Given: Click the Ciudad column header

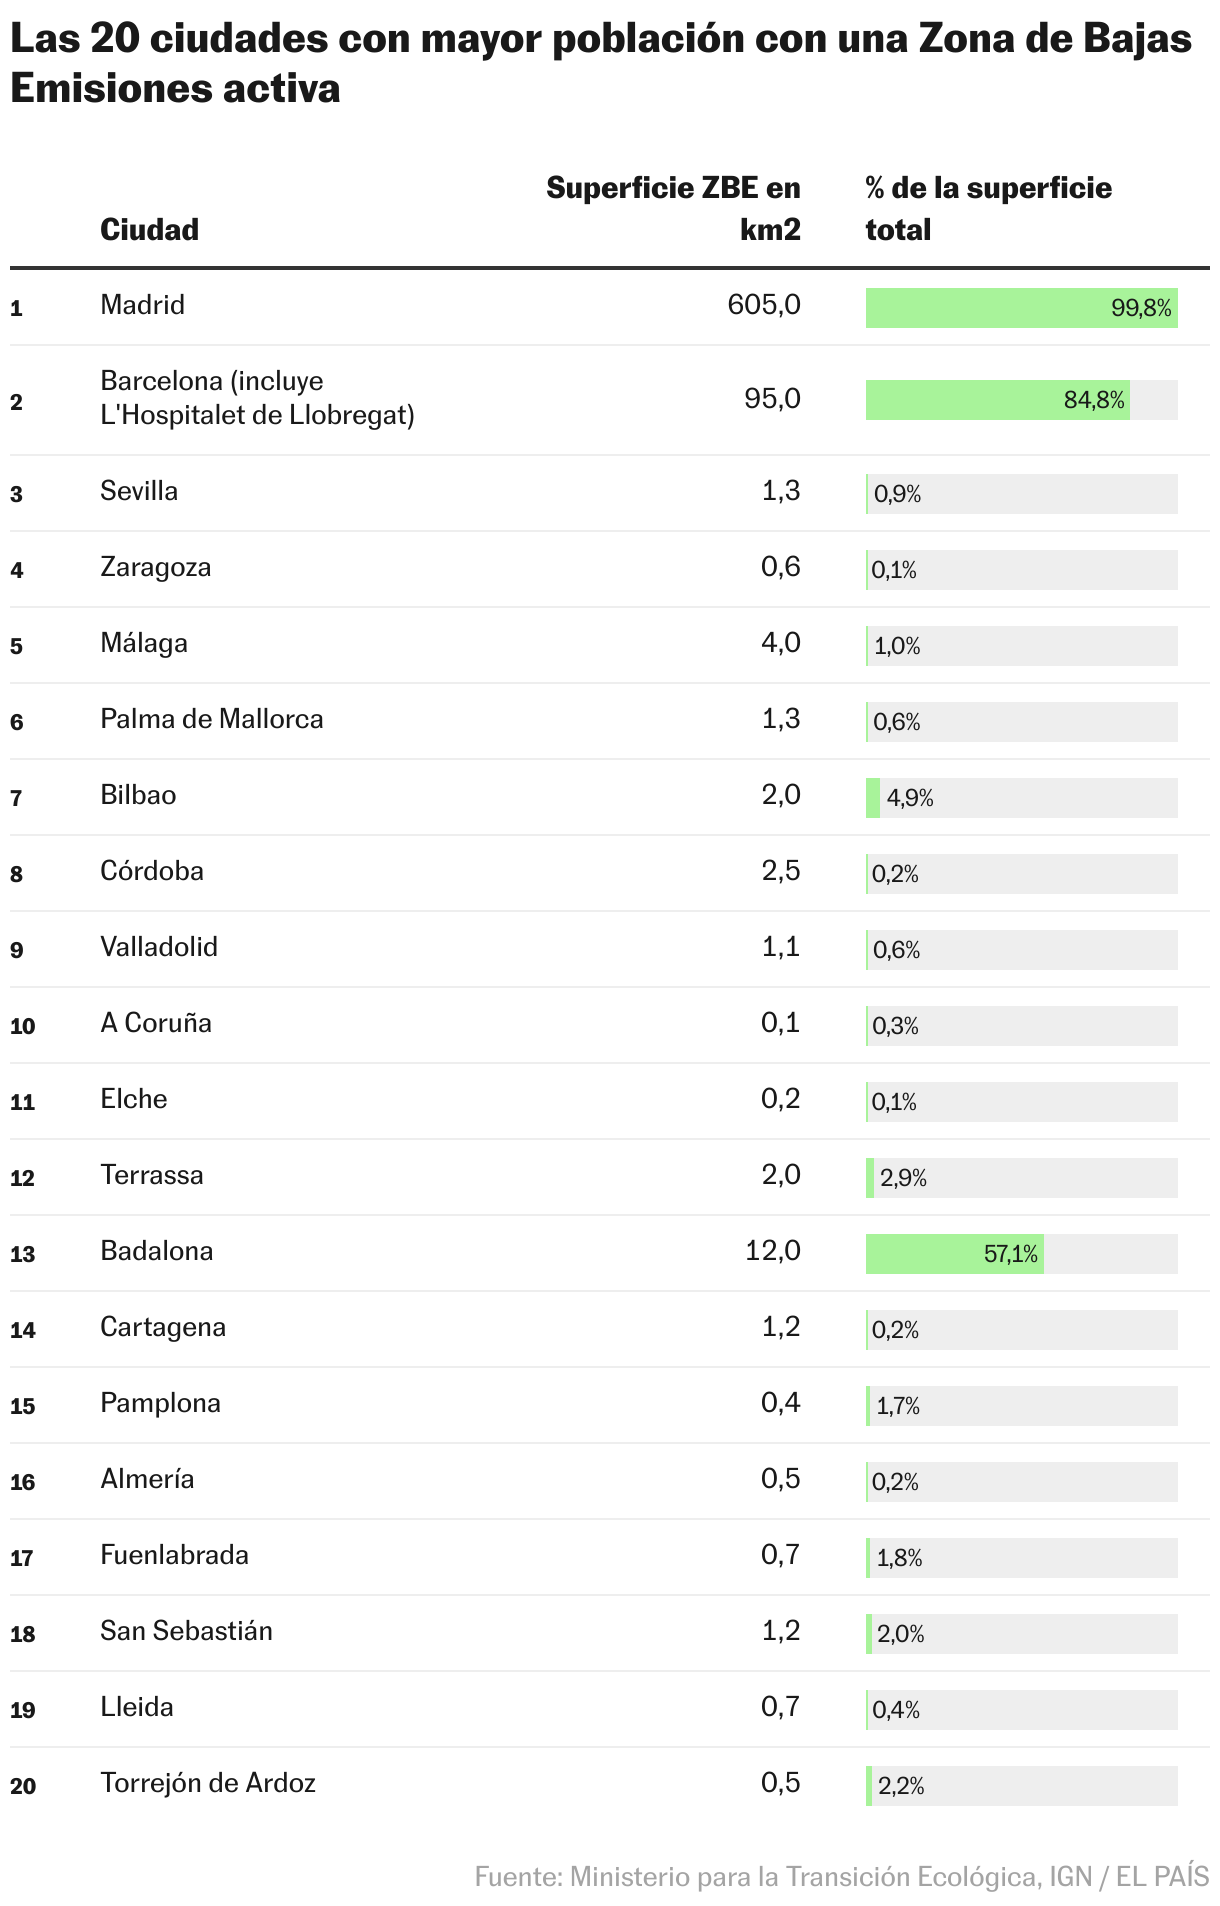Looking at the screenshot, I should pyautogui.click(x=149, y=229).
